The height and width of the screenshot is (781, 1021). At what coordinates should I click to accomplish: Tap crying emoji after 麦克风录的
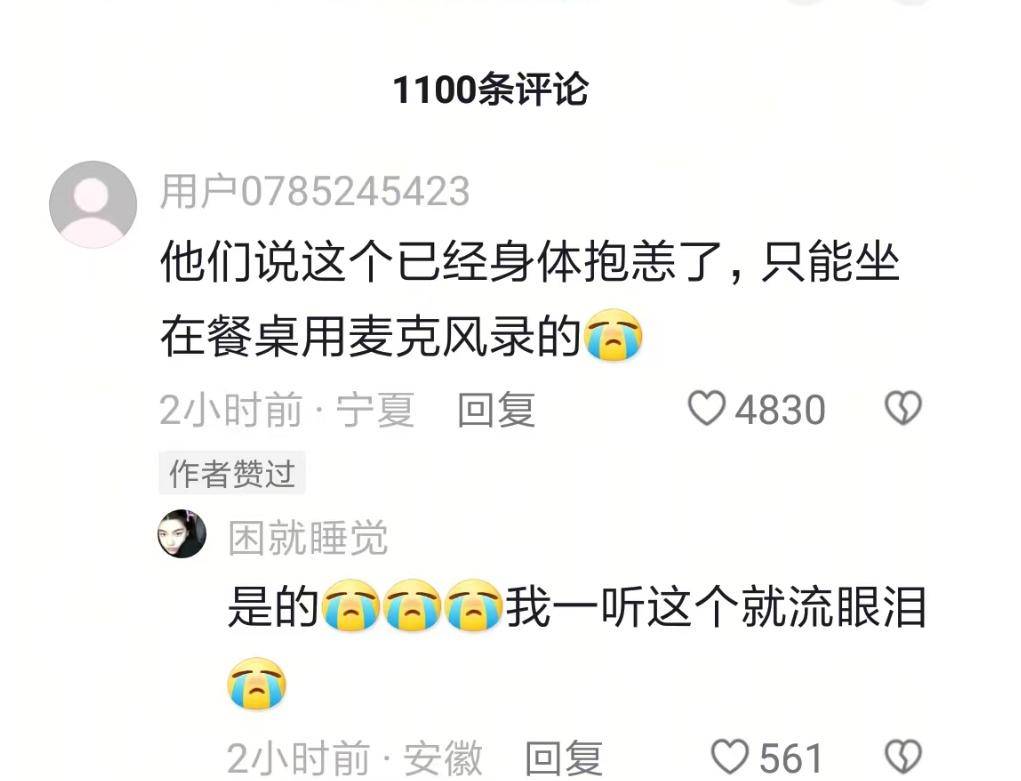(x=613, y=335)
